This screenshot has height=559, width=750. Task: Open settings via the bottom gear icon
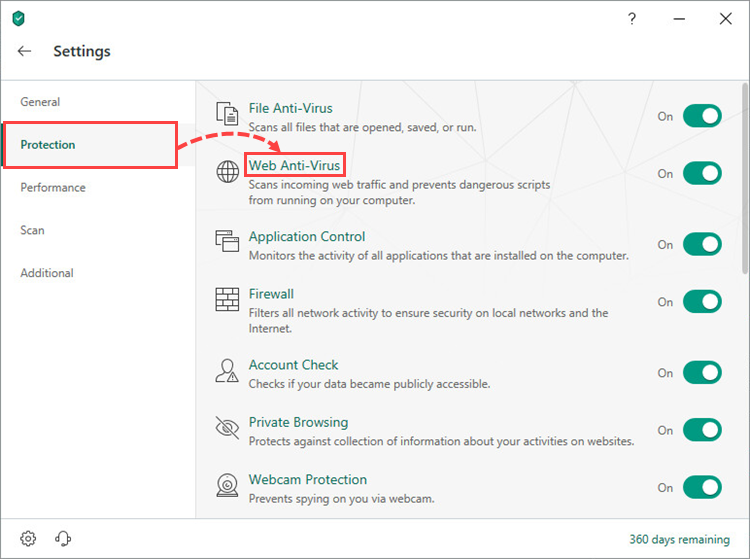coord(28,538)
